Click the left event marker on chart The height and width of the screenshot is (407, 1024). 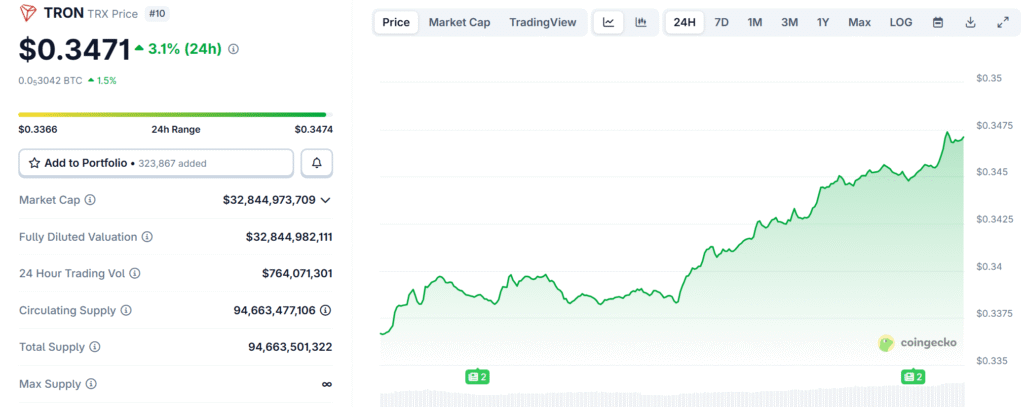pos(476,377)
